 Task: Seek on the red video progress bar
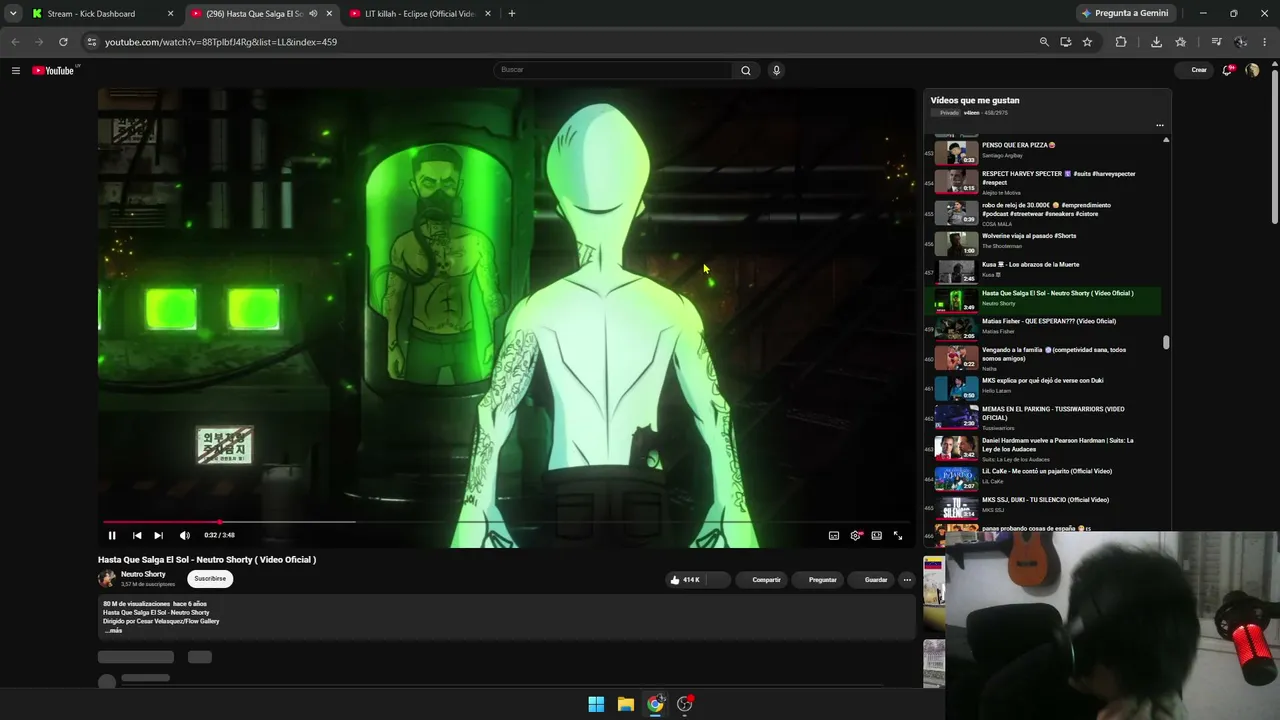tap(506, 522)
